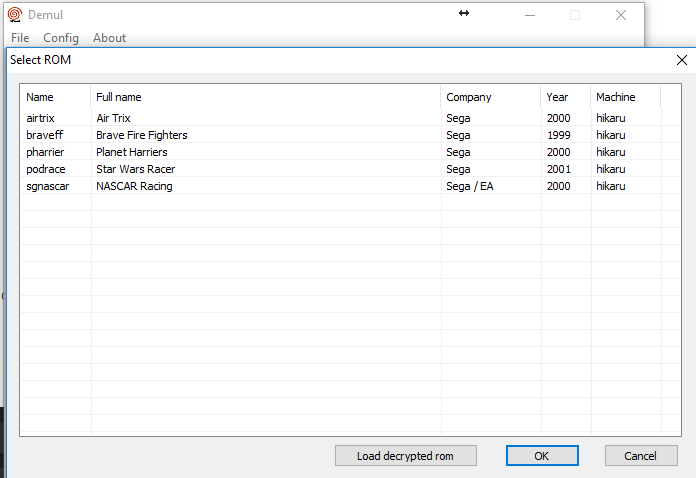Image resolution: width=696 pixels, height=478 pixels.
Task: Sort list by Machine column header
Action: pos(625,97)
